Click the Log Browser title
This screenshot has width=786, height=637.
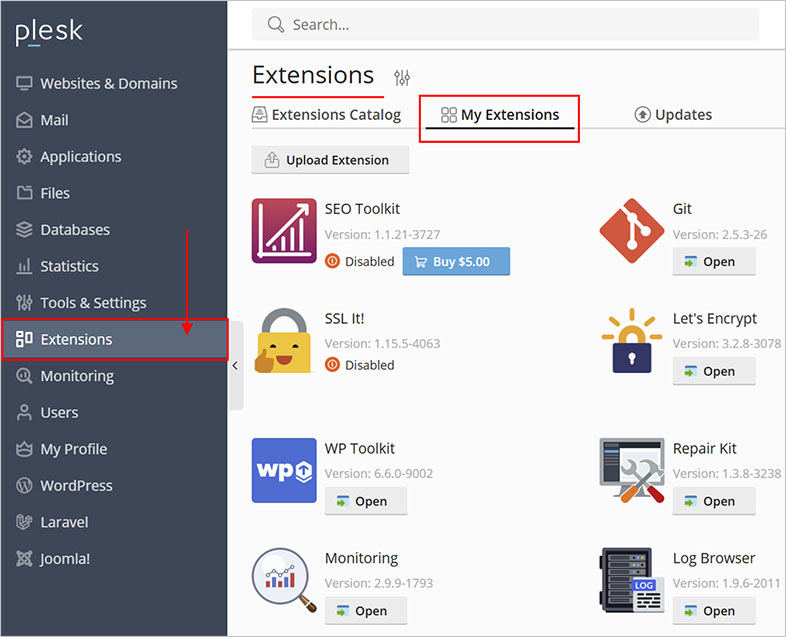coord(714,558)
